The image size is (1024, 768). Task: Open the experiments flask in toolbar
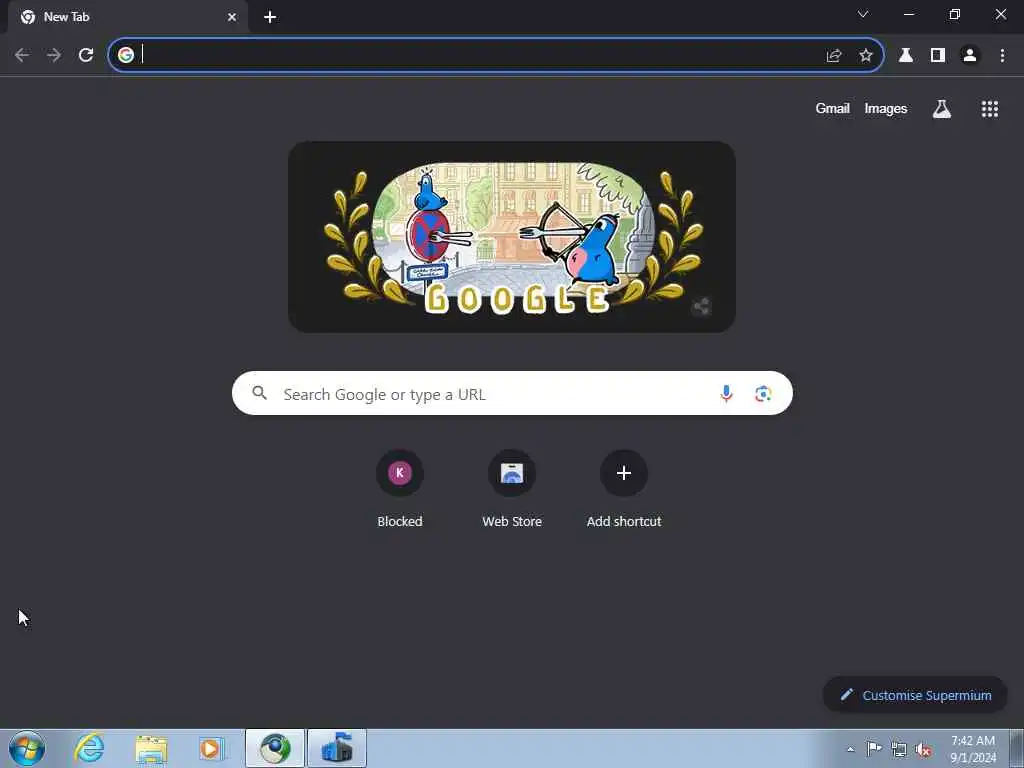[x=906, y=56]
